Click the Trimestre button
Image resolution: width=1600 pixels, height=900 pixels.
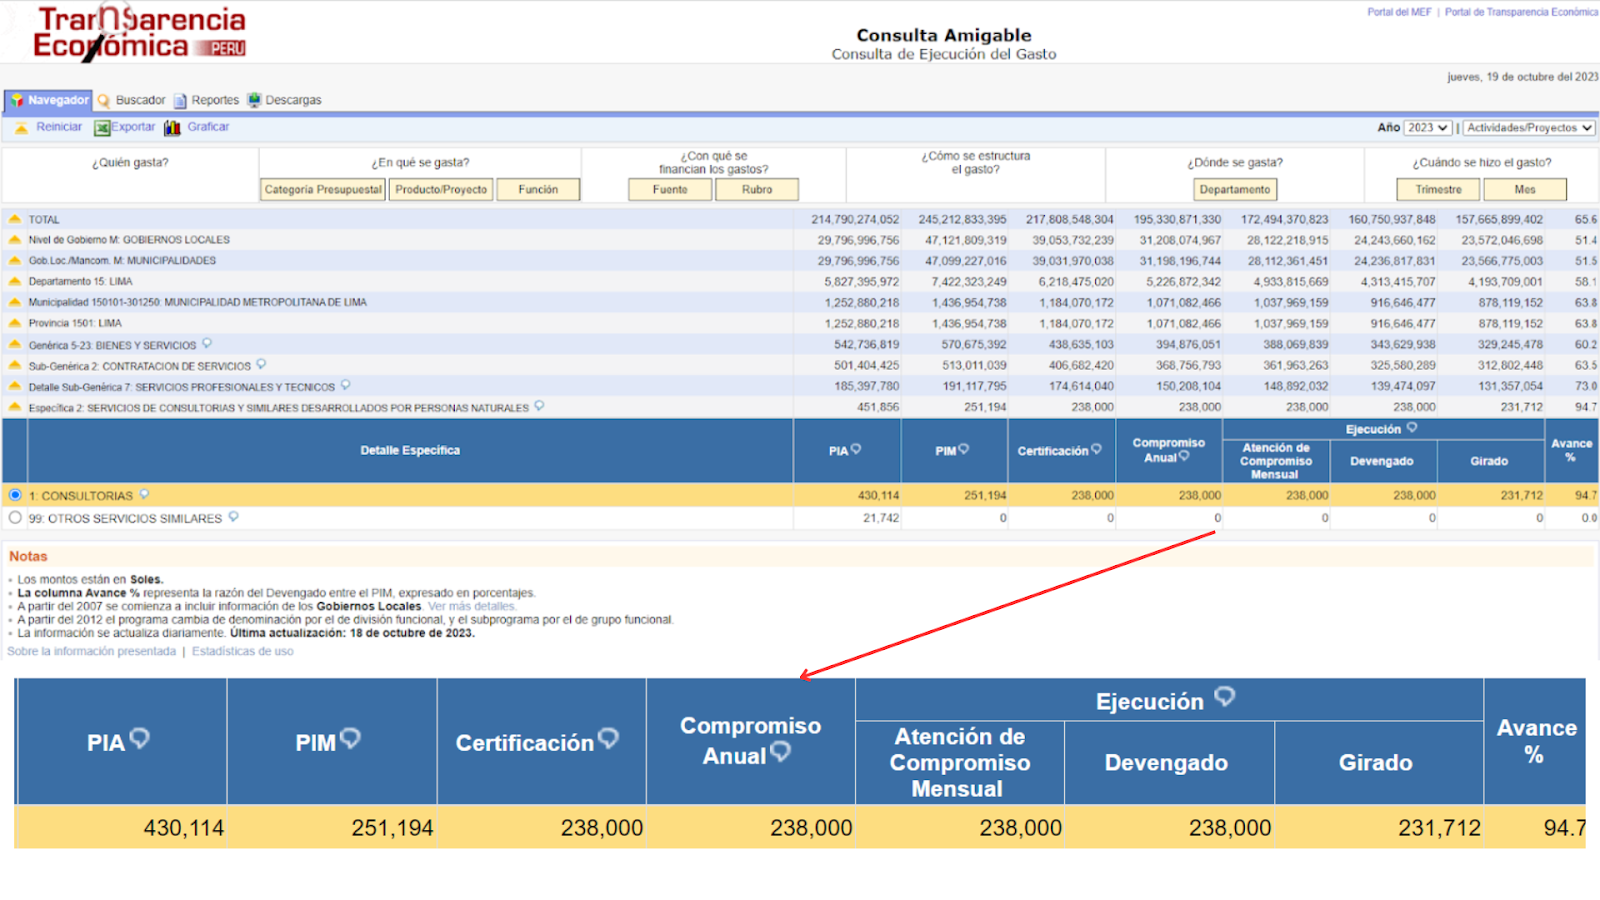tap(1438, 190)
